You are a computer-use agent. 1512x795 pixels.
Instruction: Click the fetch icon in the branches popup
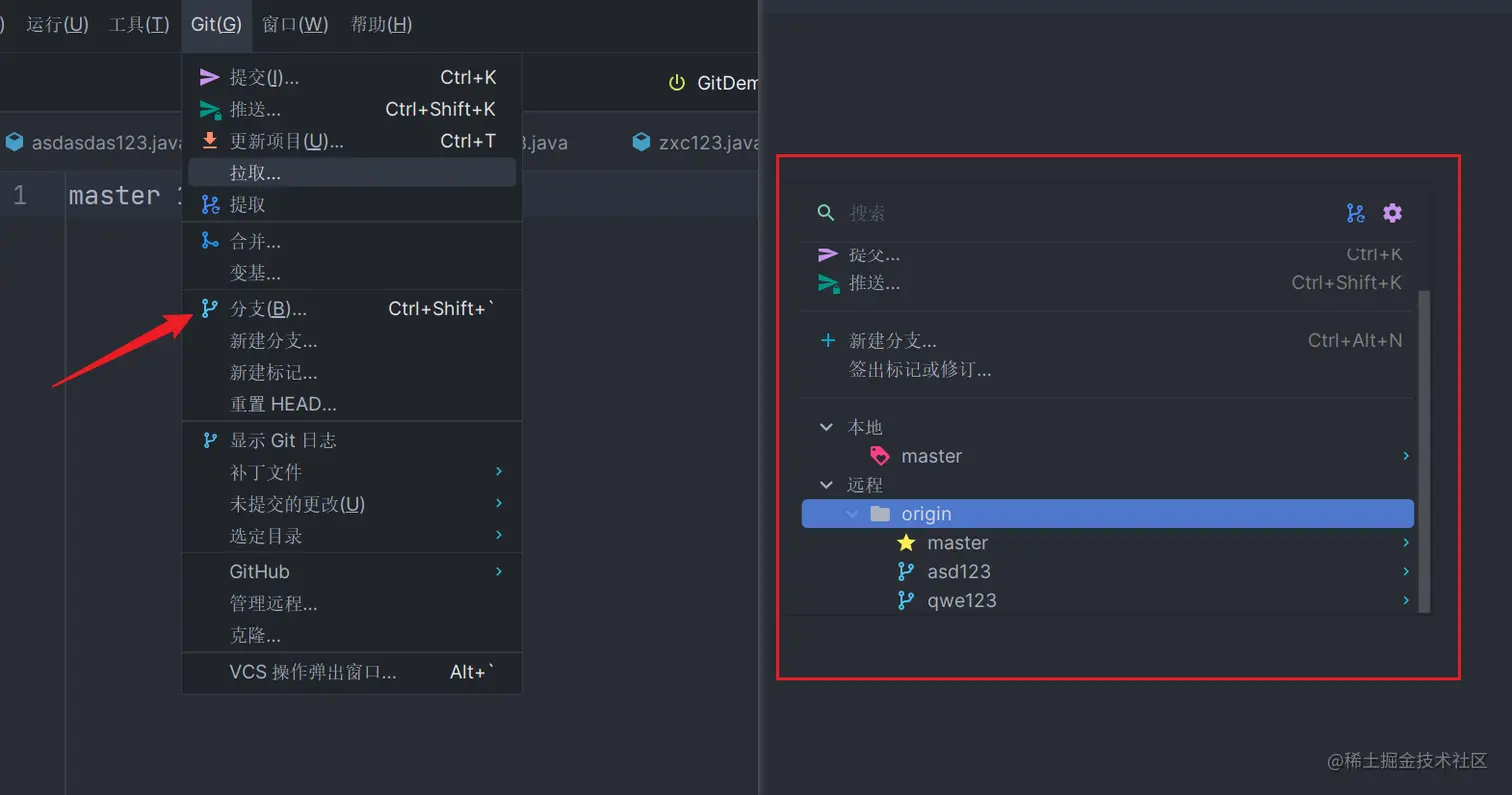pyautogui.click(x=1355, y=212)
